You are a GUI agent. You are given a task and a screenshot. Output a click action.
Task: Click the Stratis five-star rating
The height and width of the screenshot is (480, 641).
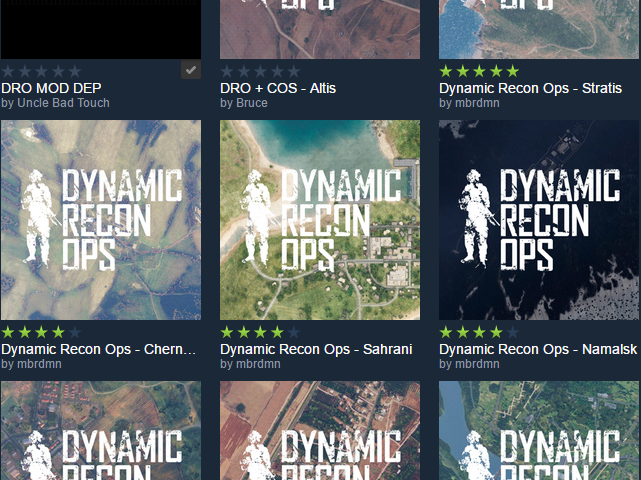(479, 71)
